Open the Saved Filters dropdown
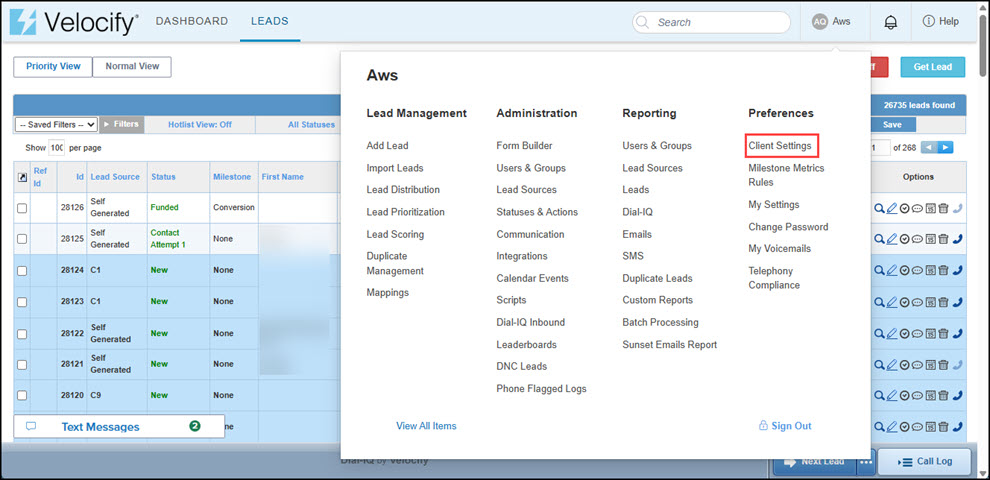Screen dimensions: 990x480 [x=56, y=125]
